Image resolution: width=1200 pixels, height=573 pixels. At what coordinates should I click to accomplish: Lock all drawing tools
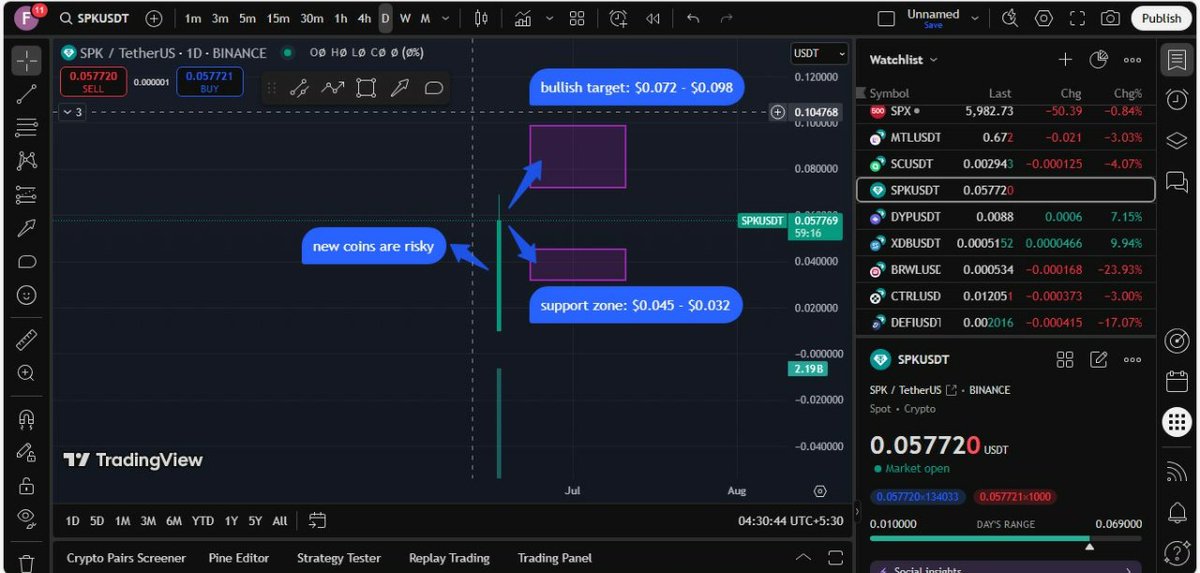pos(27,485)
